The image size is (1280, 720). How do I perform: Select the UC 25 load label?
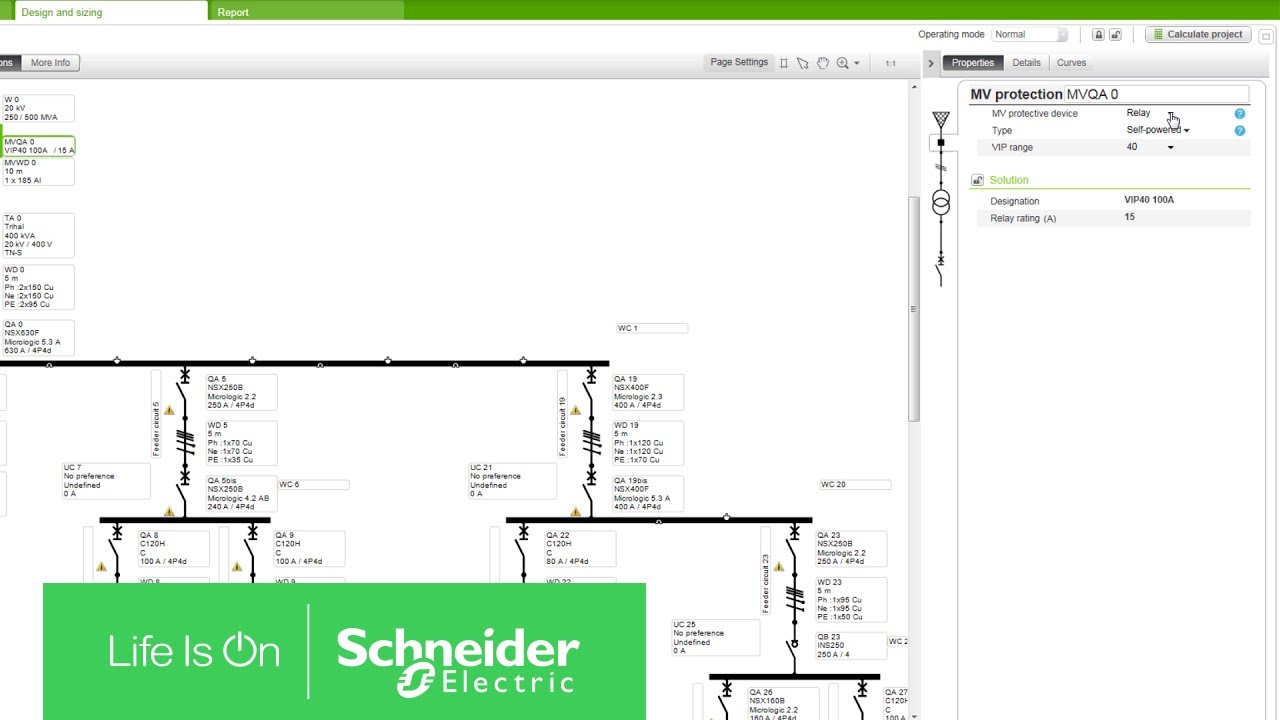tap(715, 638)
